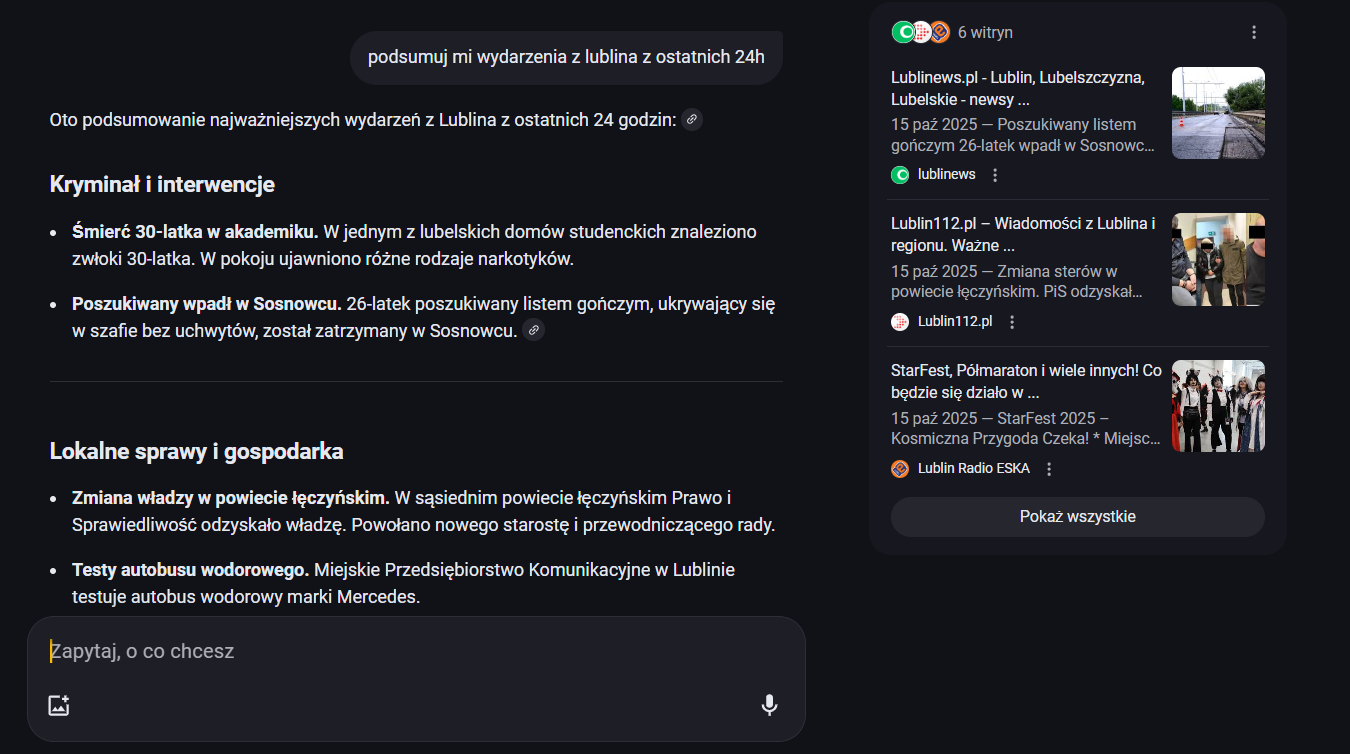Open the three-dot menu beside 6 witryn
The height and width of the screenshot is (754, 1350).
tap(1254, 33)
